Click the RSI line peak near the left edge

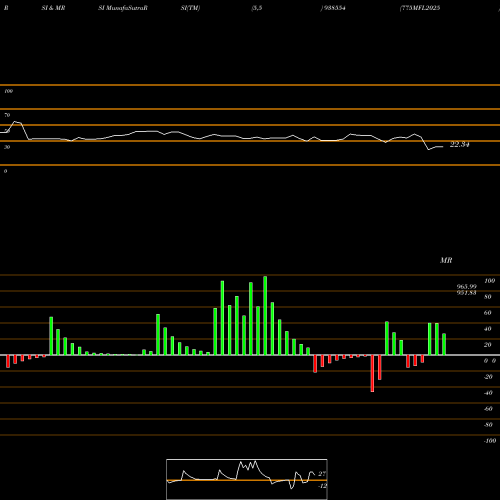point(16,122)
